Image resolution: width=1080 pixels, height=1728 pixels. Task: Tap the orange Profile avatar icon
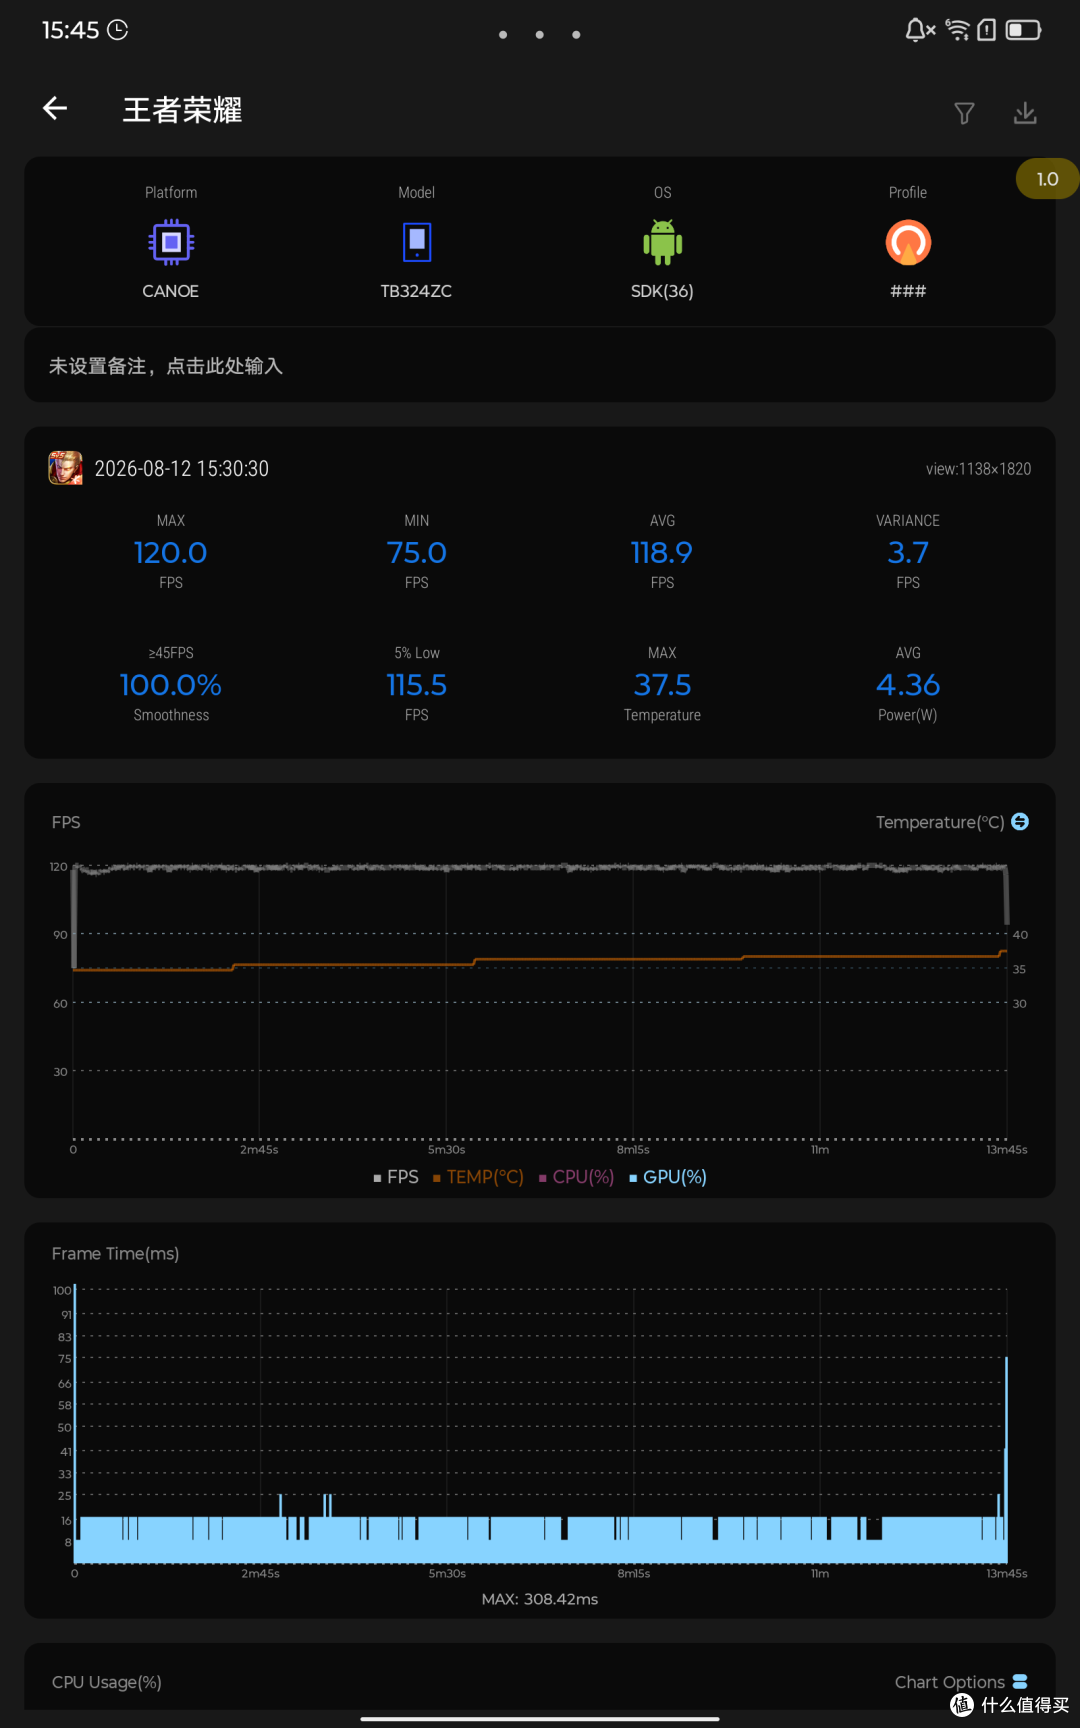click(x=908, y=242)
